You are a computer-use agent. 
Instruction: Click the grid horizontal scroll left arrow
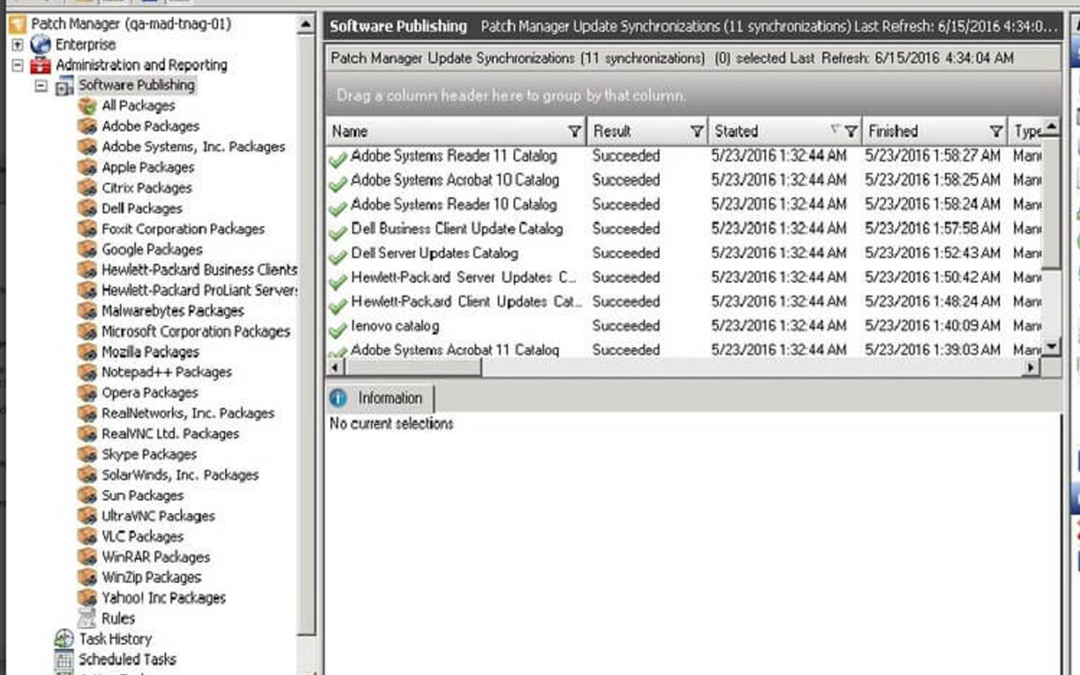pos(335,367)
